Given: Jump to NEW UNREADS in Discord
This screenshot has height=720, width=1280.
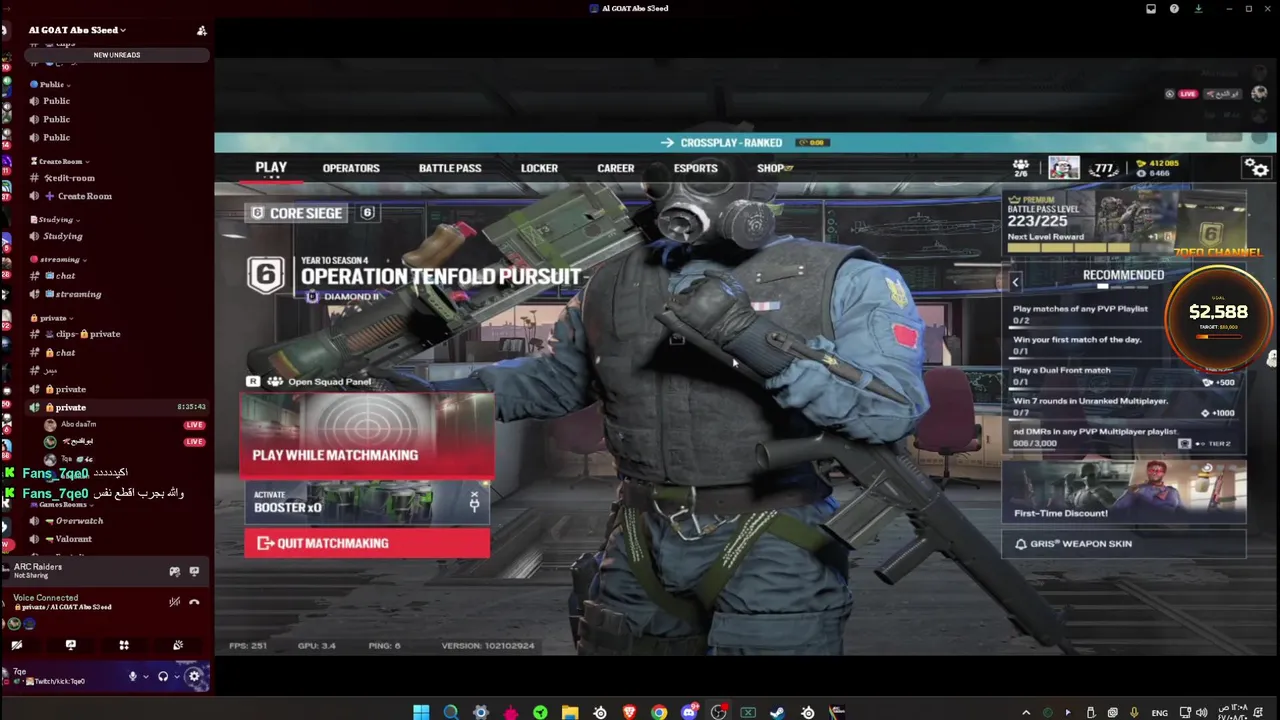Looking at the screenshot, I should click(117, 55).
